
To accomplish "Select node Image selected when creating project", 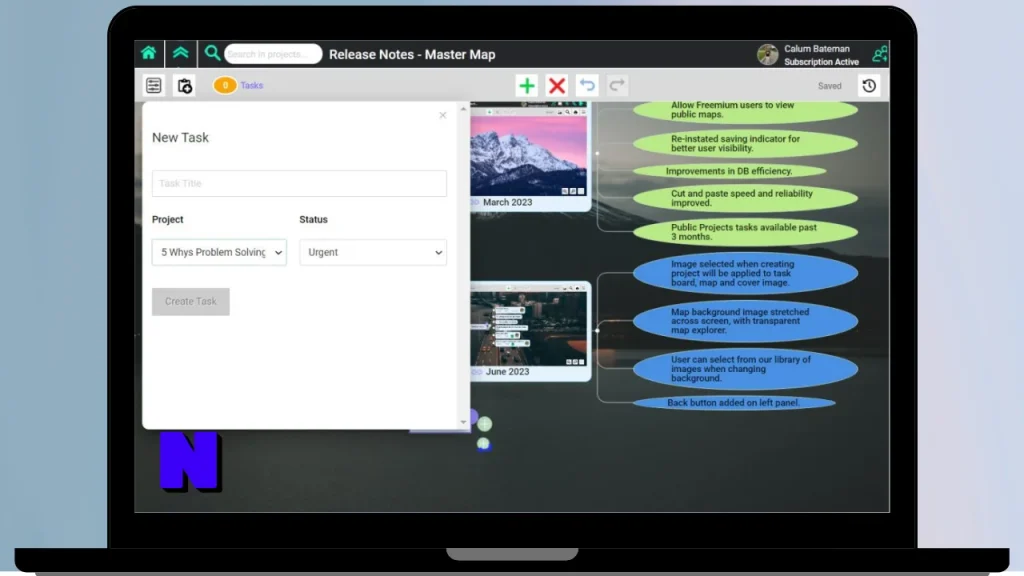I will click(x=745, y=274).
